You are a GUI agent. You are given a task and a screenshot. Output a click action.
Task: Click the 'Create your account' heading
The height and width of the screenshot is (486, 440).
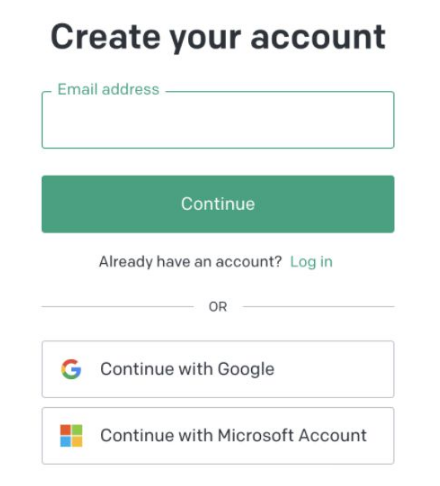click(x=218, y=37)
